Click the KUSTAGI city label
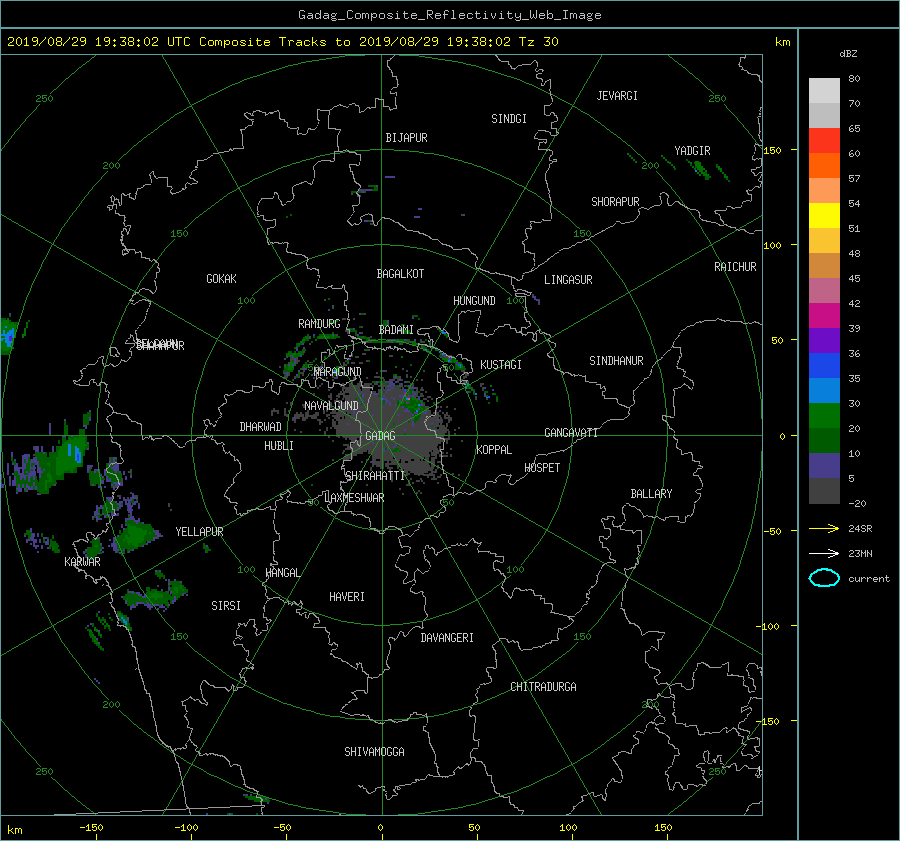Screen dimensions: 900x841 (501, 365)
